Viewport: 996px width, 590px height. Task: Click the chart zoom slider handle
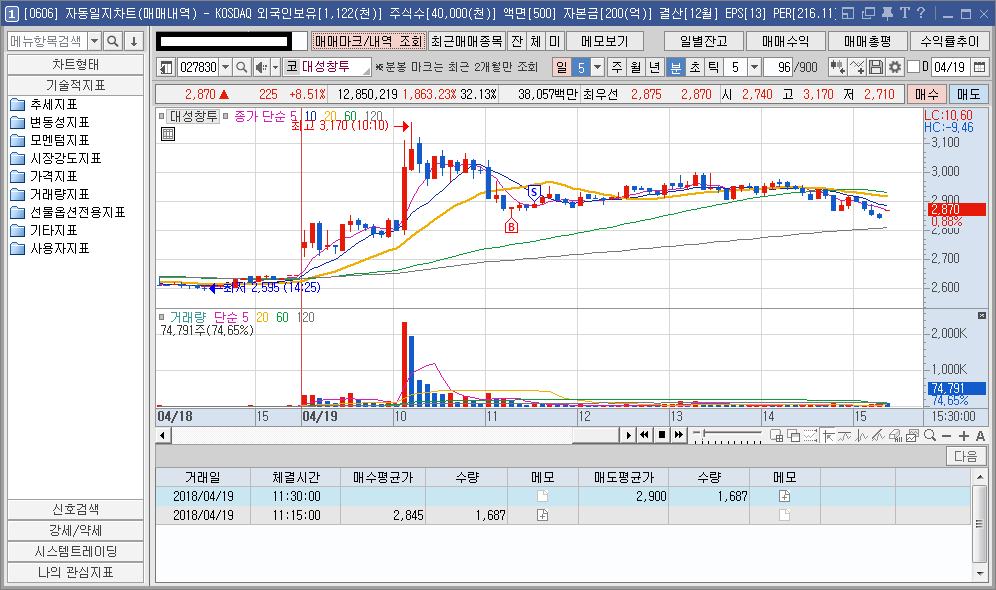703,432
